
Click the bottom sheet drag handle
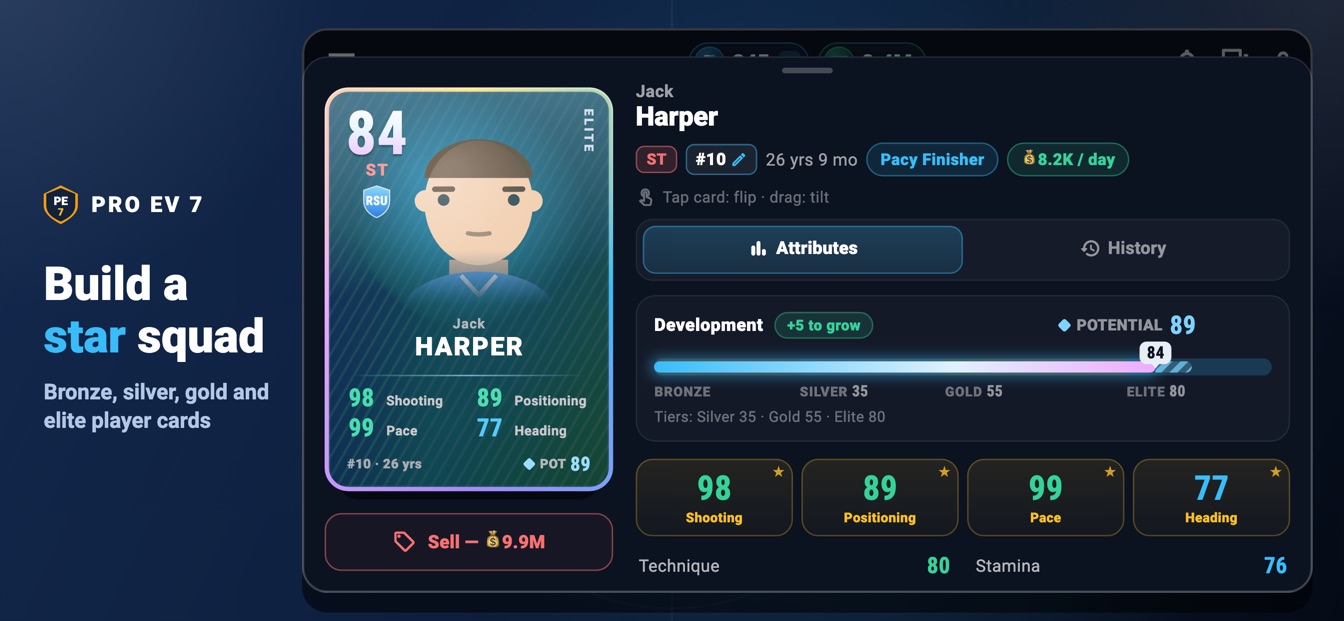(x=807, y=70)
